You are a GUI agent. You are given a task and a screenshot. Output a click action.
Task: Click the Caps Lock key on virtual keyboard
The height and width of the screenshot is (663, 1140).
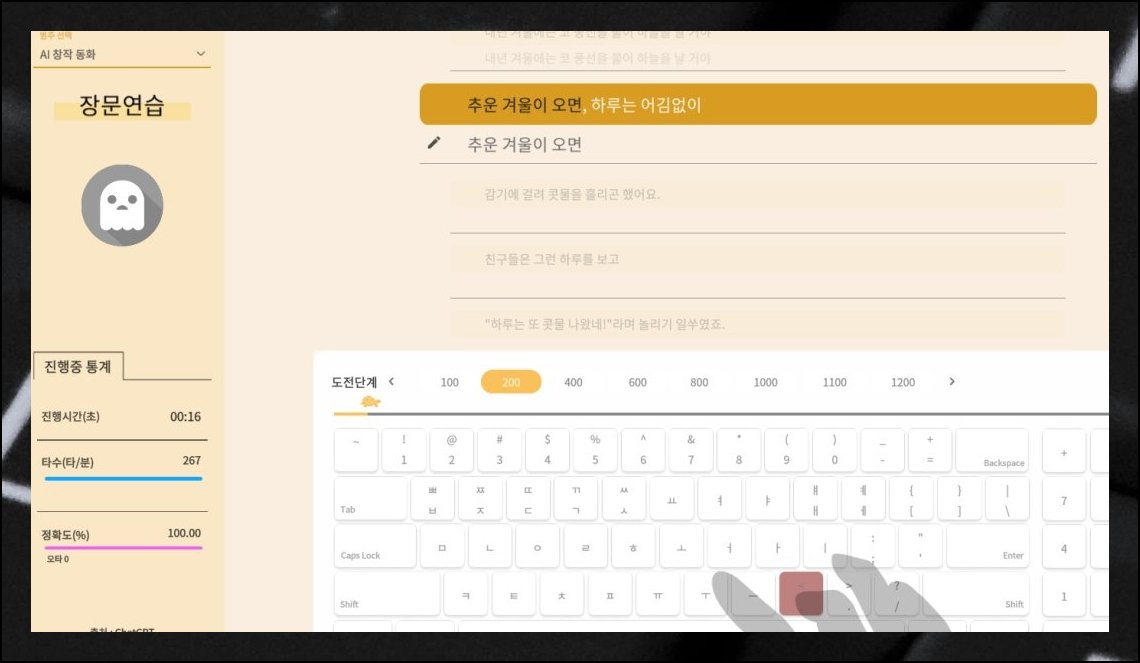tap(374, 547)
